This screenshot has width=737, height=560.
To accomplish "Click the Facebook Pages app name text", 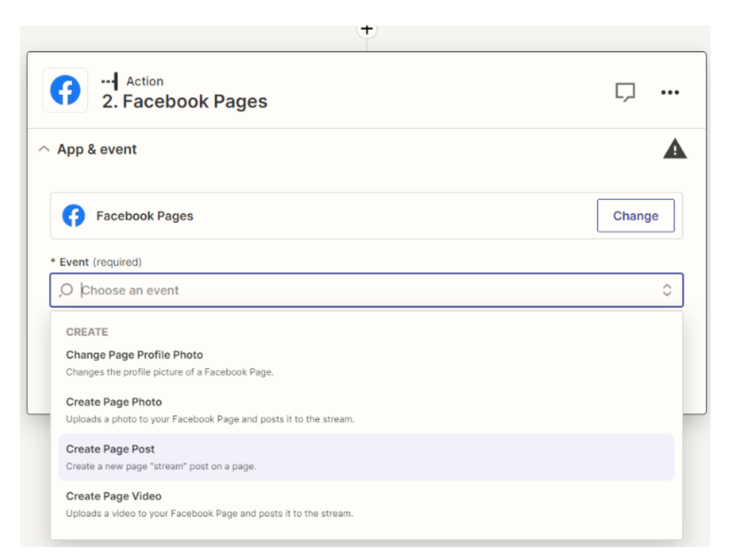I will (145, 216).
